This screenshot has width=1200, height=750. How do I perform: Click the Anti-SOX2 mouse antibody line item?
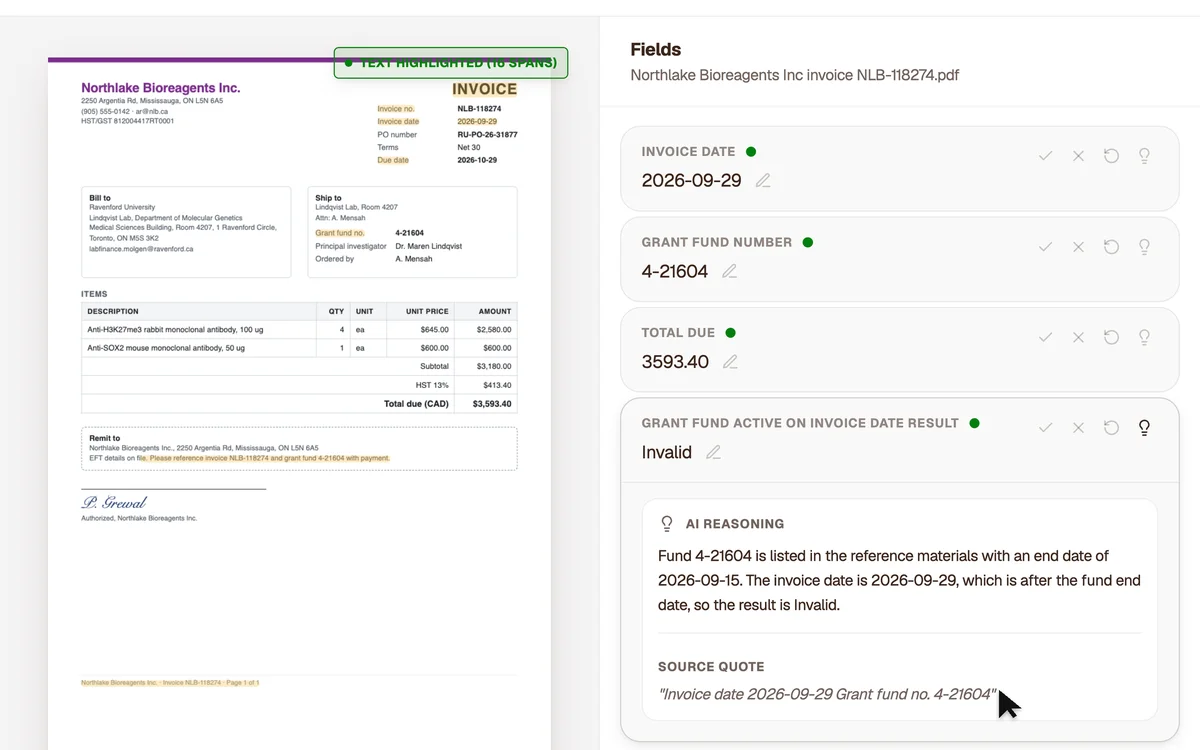coord(166,348)
